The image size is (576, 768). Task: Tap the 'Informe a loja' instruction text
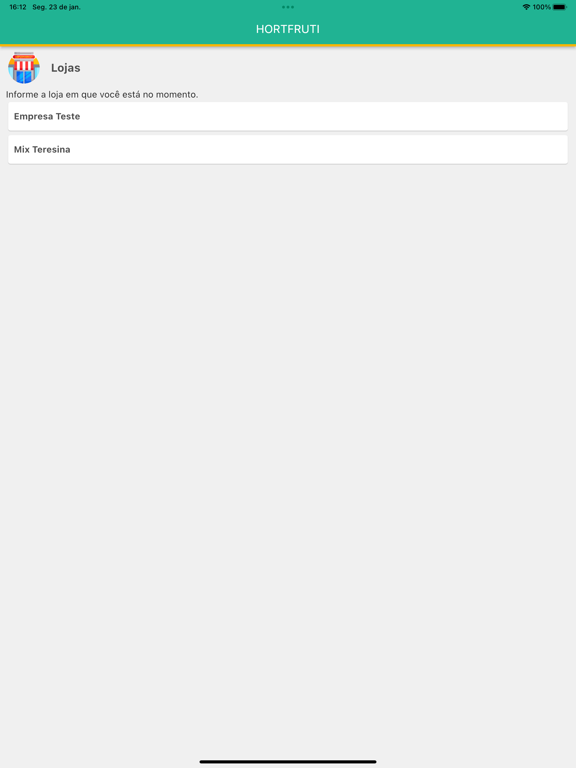click(102, 95)
